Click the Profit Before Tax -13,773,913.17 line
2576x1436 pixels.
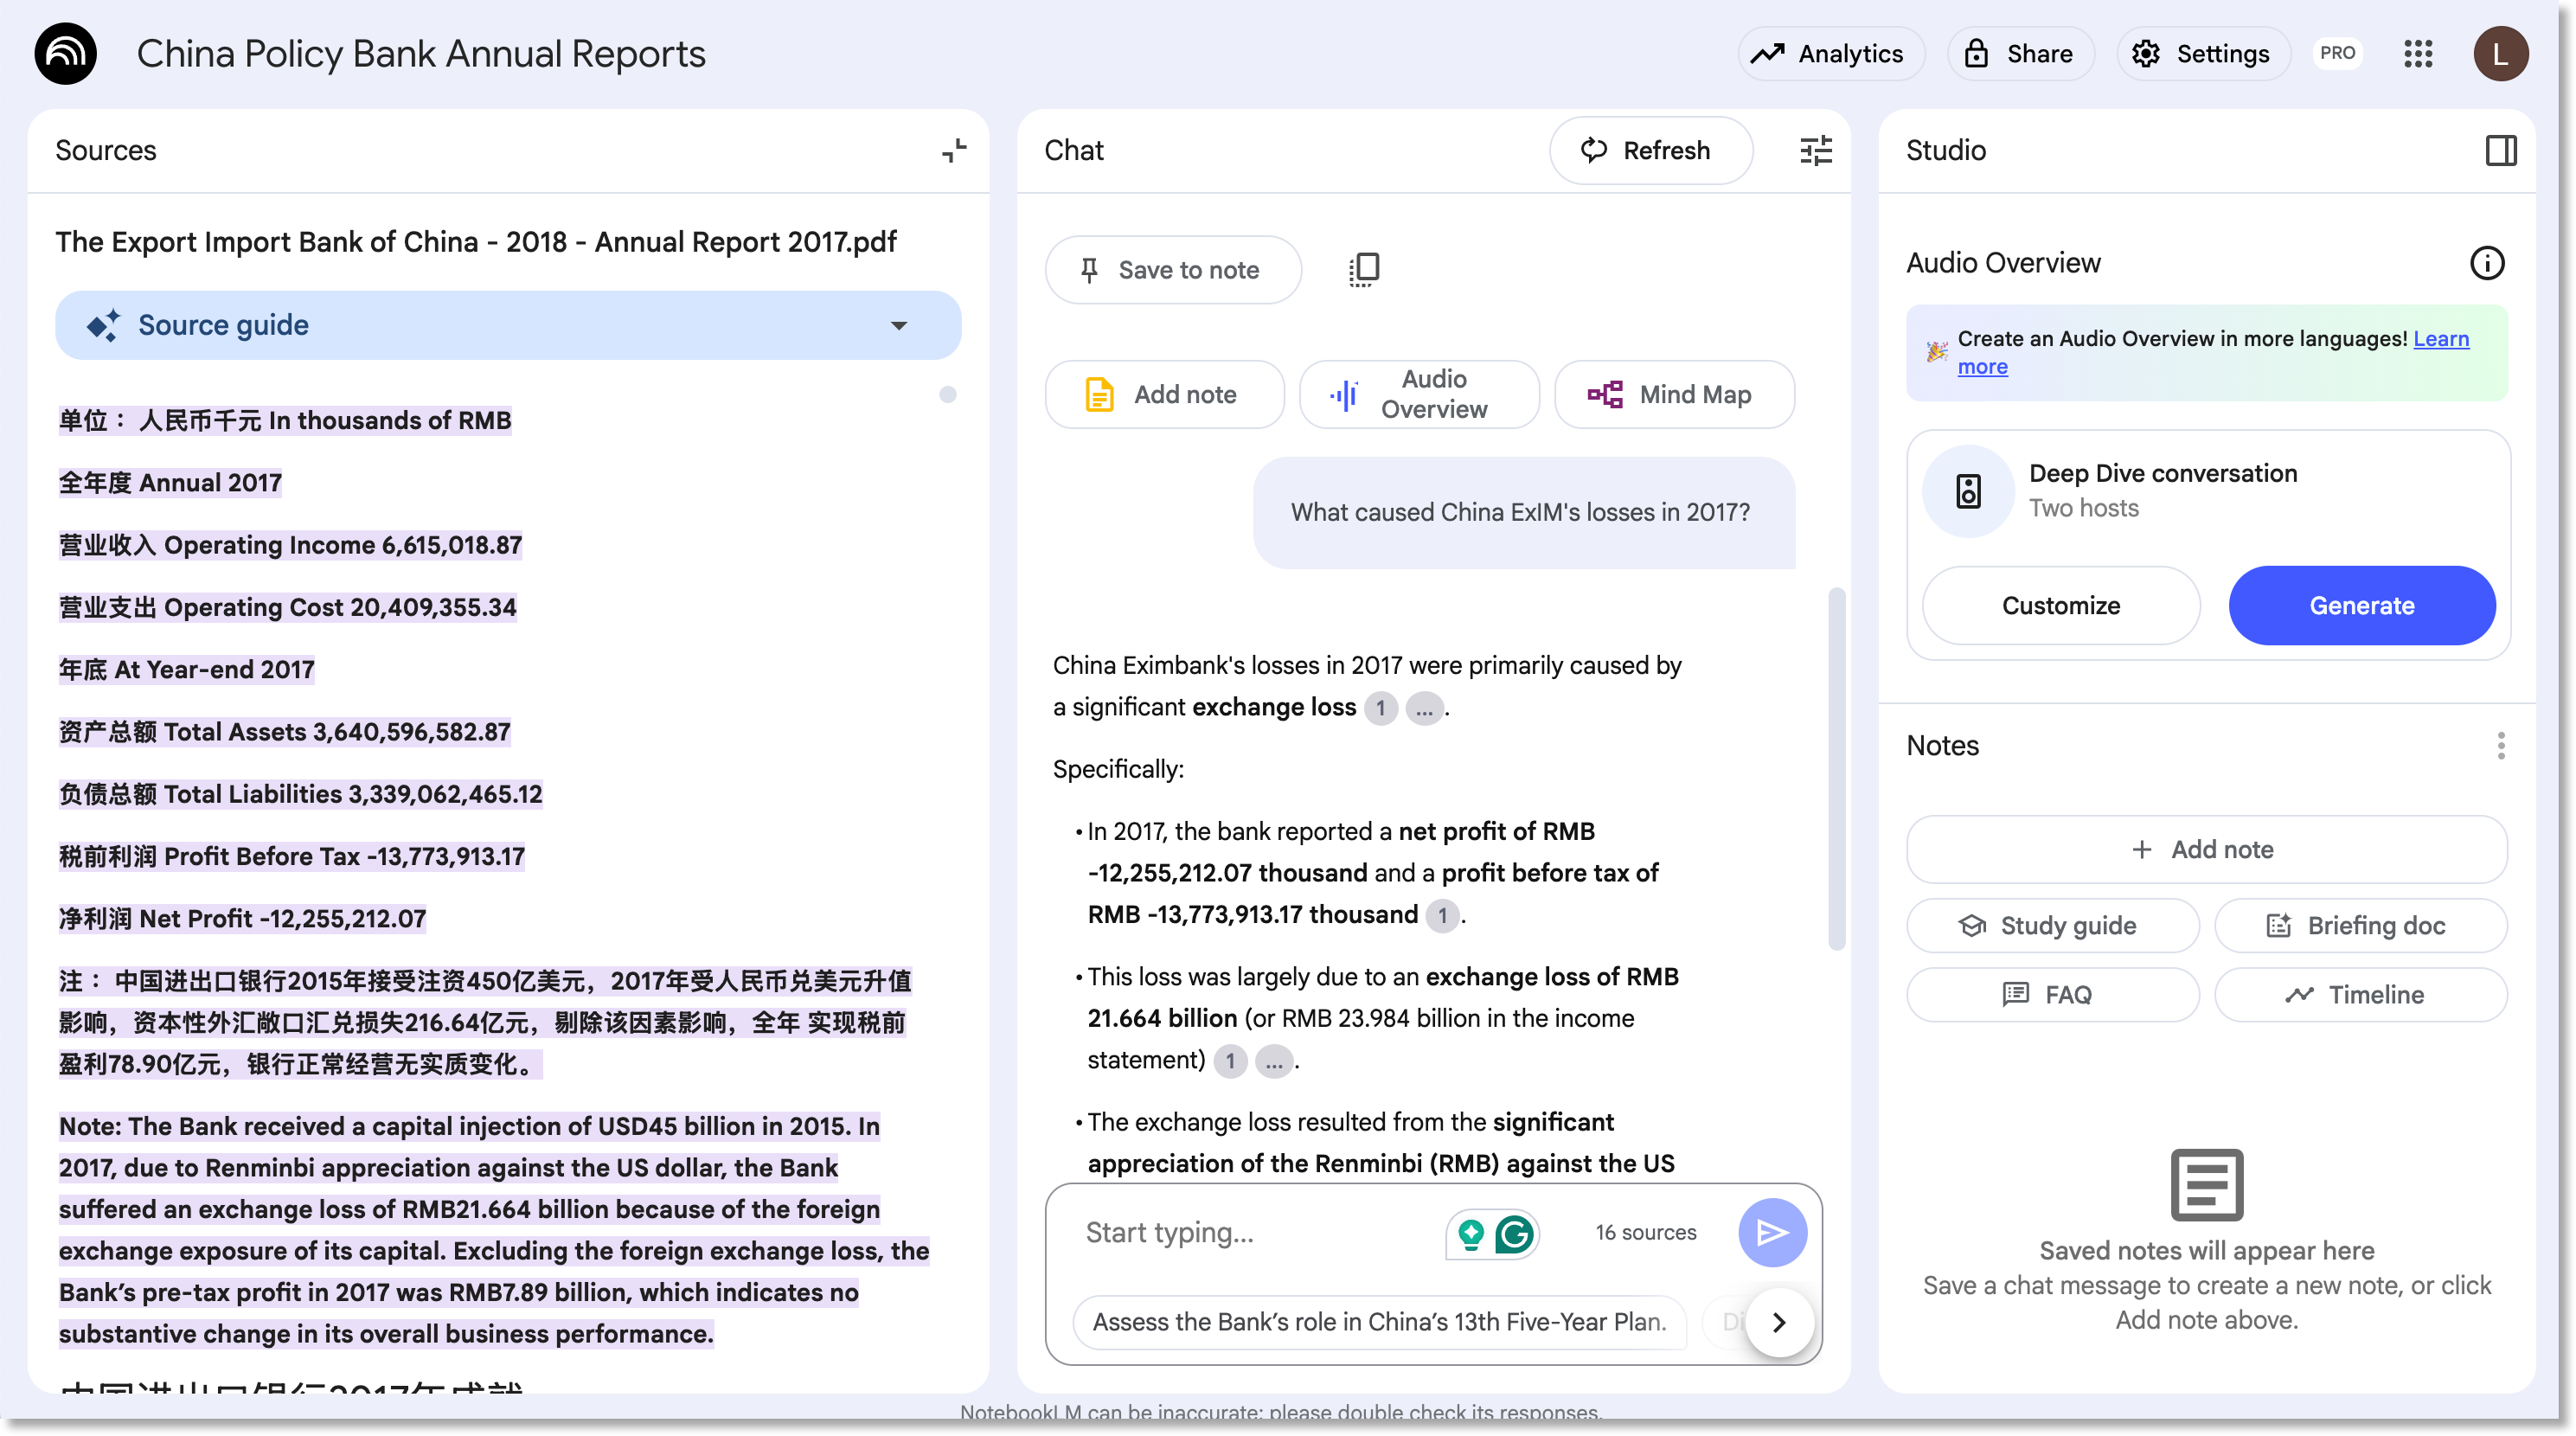point(291,856)
